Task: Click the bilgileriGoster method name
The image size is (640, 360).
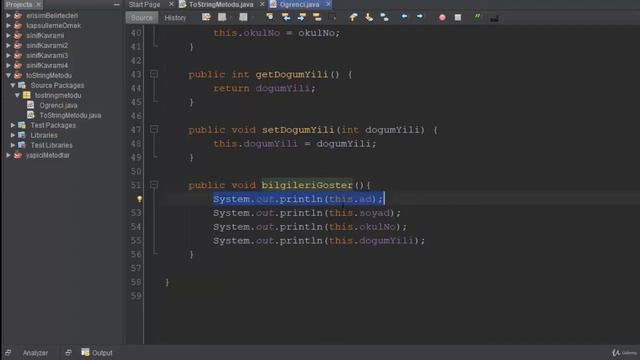Action: tap(307, 185)
